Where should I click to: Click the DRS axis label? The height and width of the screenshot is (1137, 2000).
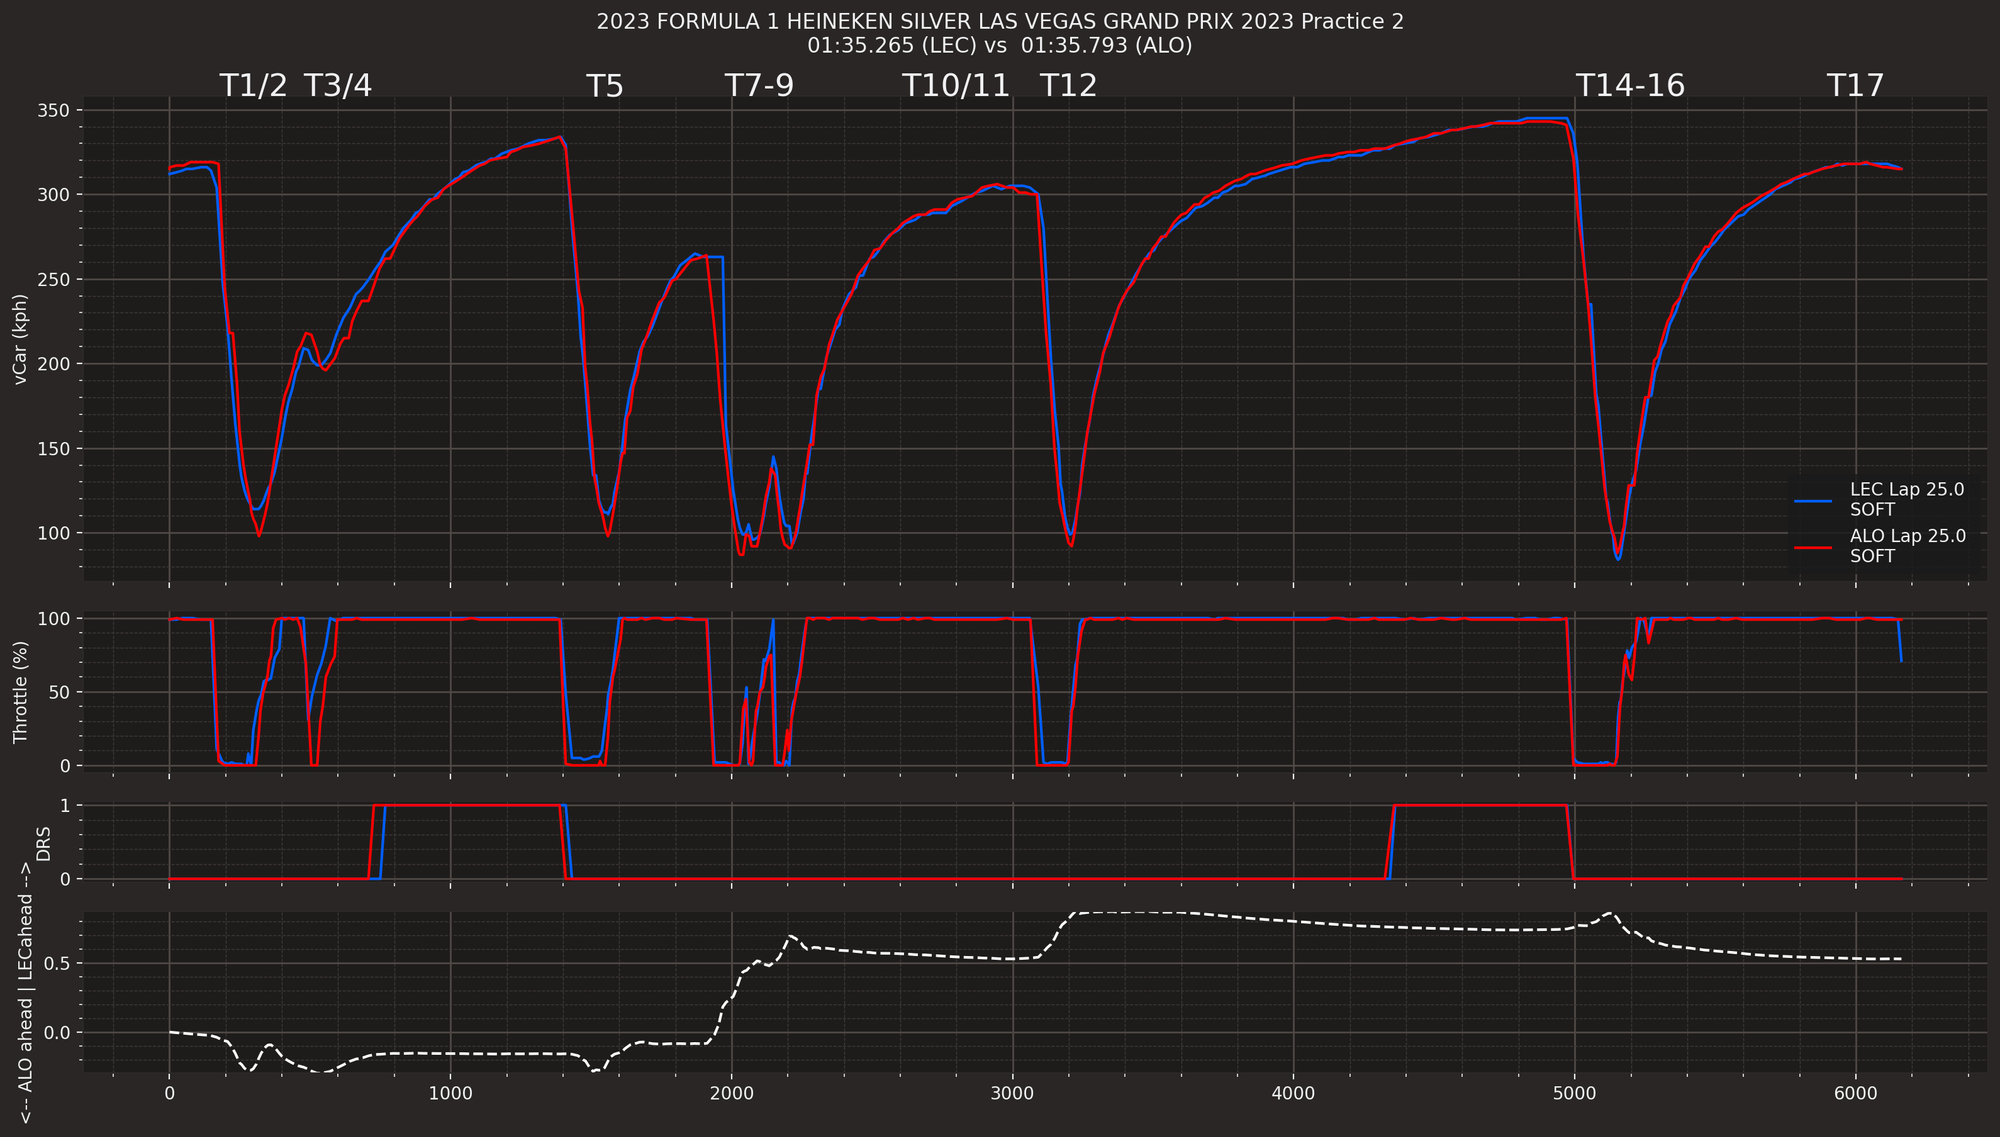[x=43, y=843]
